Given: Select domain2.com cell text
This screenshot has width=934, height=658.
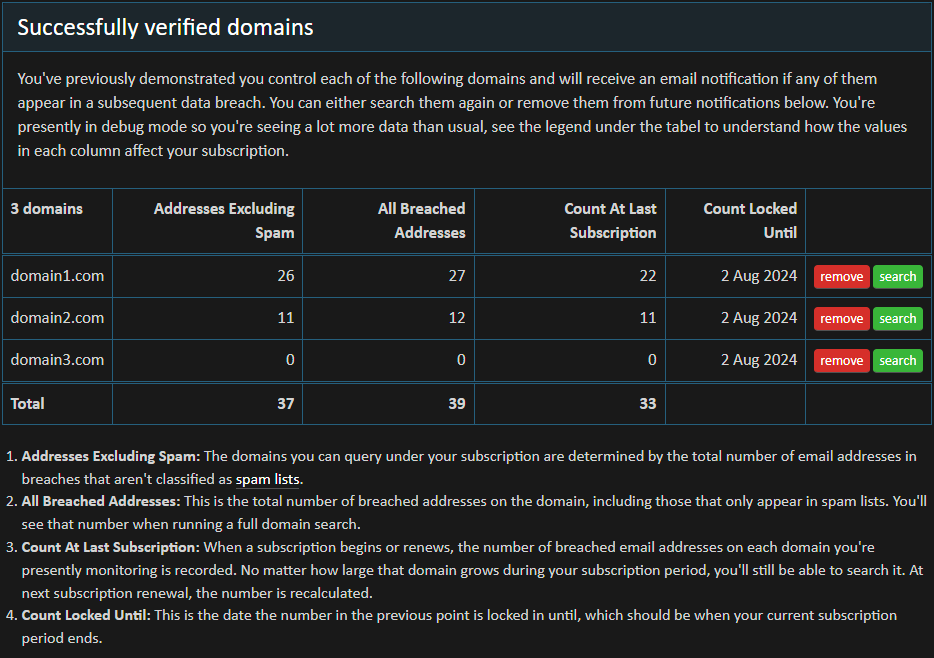Looking at the screenshot, I should (x=57, y=318).
